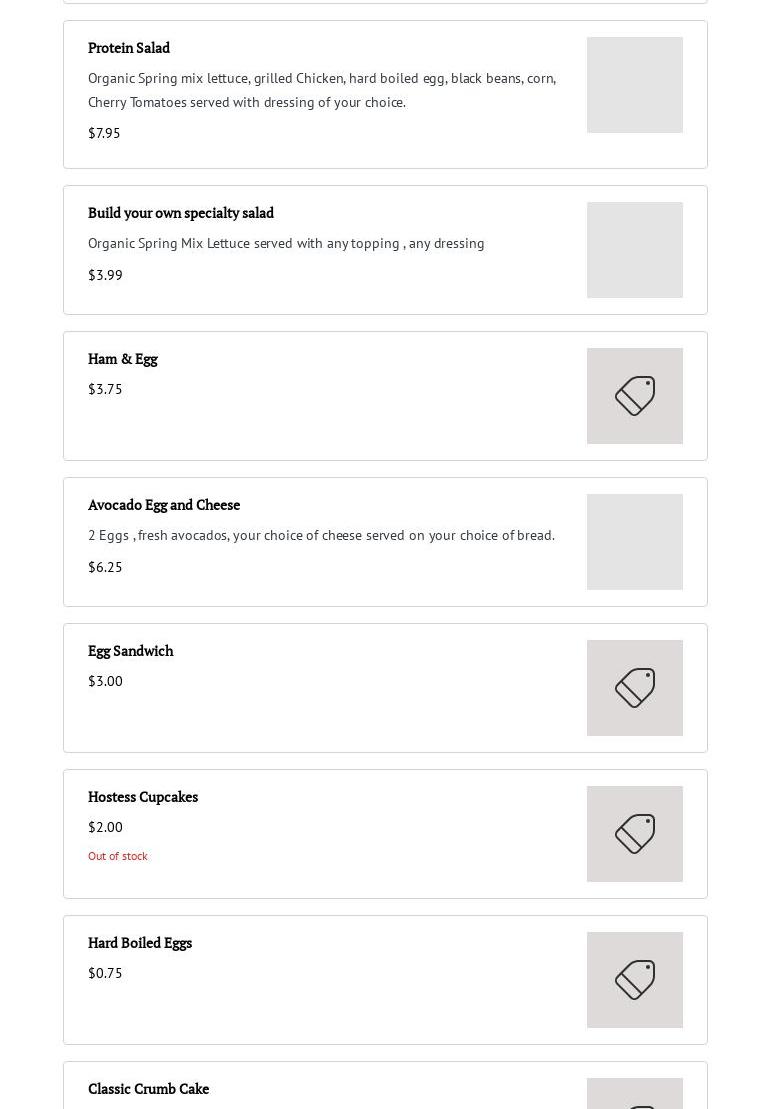Click the Egg Sandwich tag placeholder icon
Viewport: 770px width, 1109px height.
(635, 688)
